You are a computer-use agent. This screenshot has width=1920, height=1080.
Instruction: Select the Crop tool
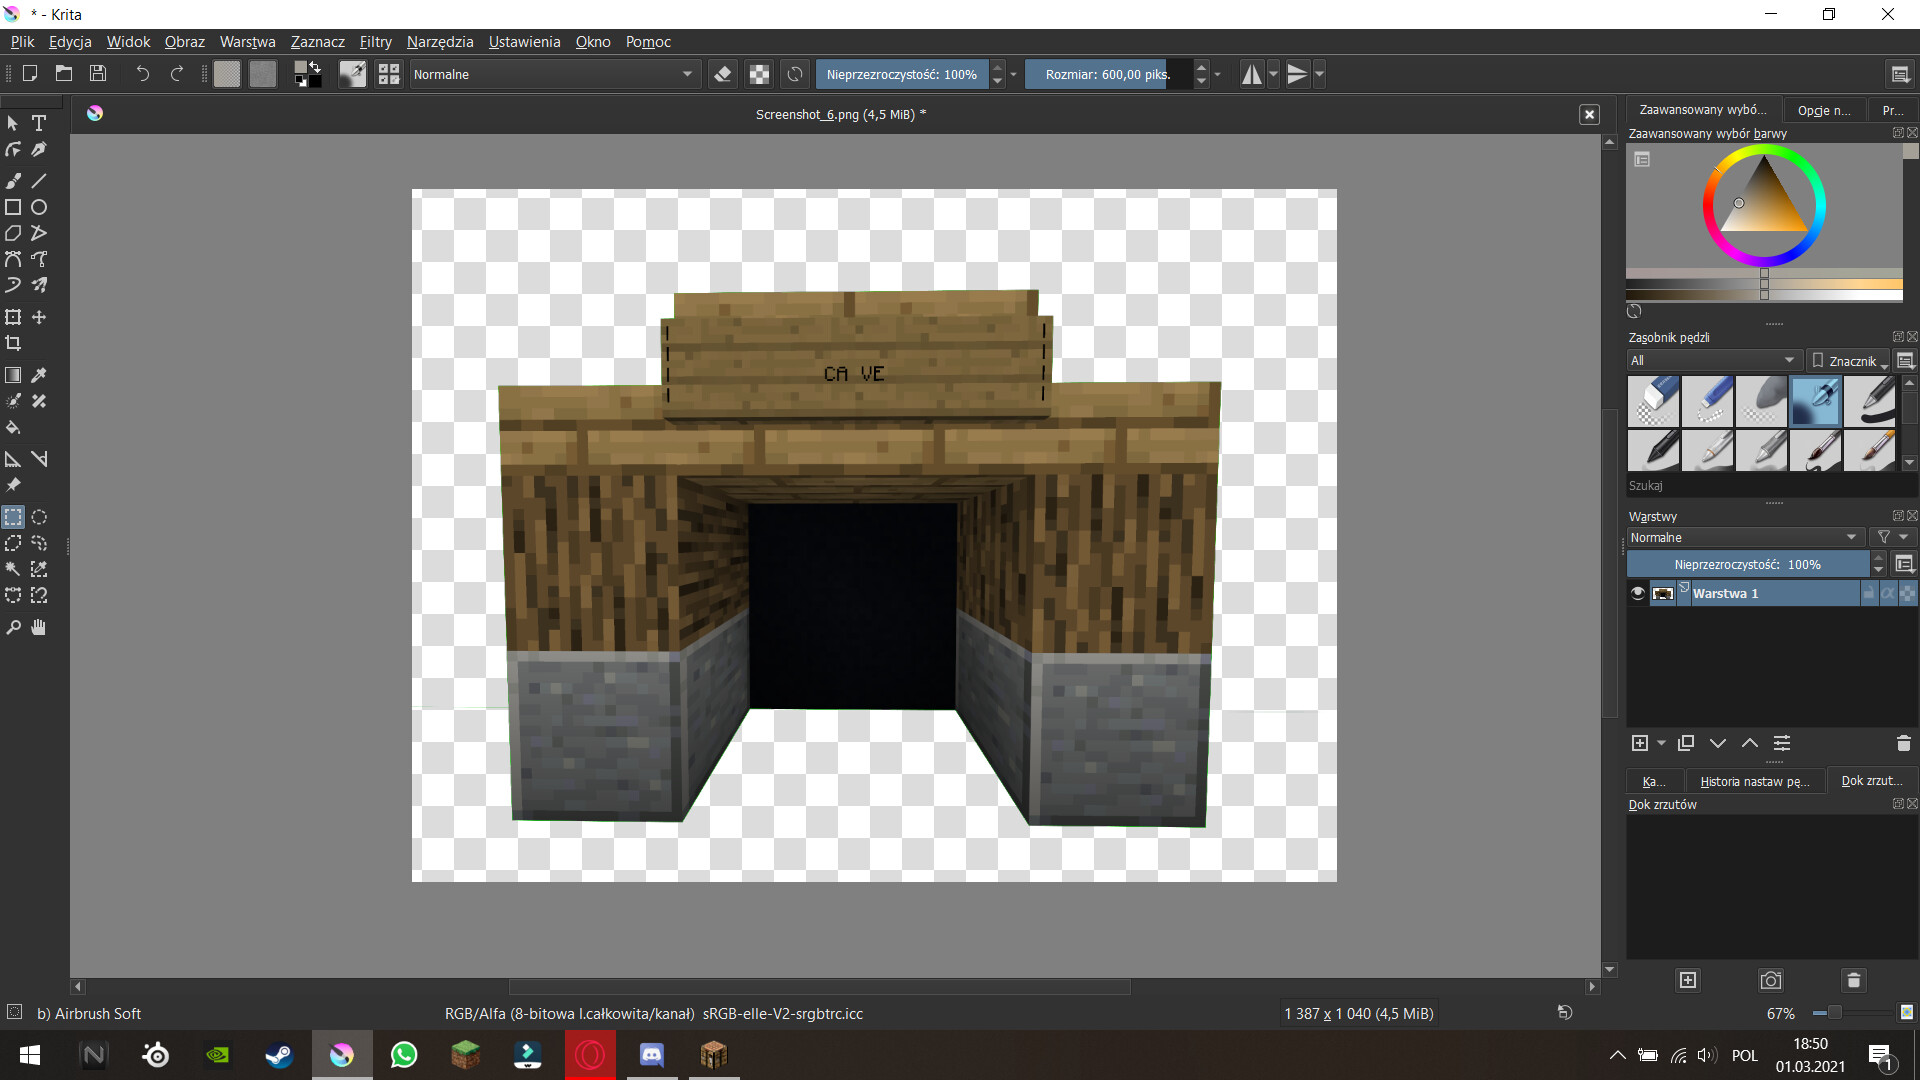(x=13, y=343)
